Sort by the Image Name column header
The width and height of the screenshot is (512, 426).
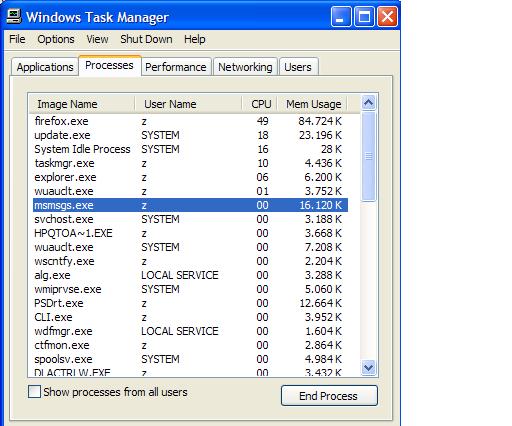82,104
